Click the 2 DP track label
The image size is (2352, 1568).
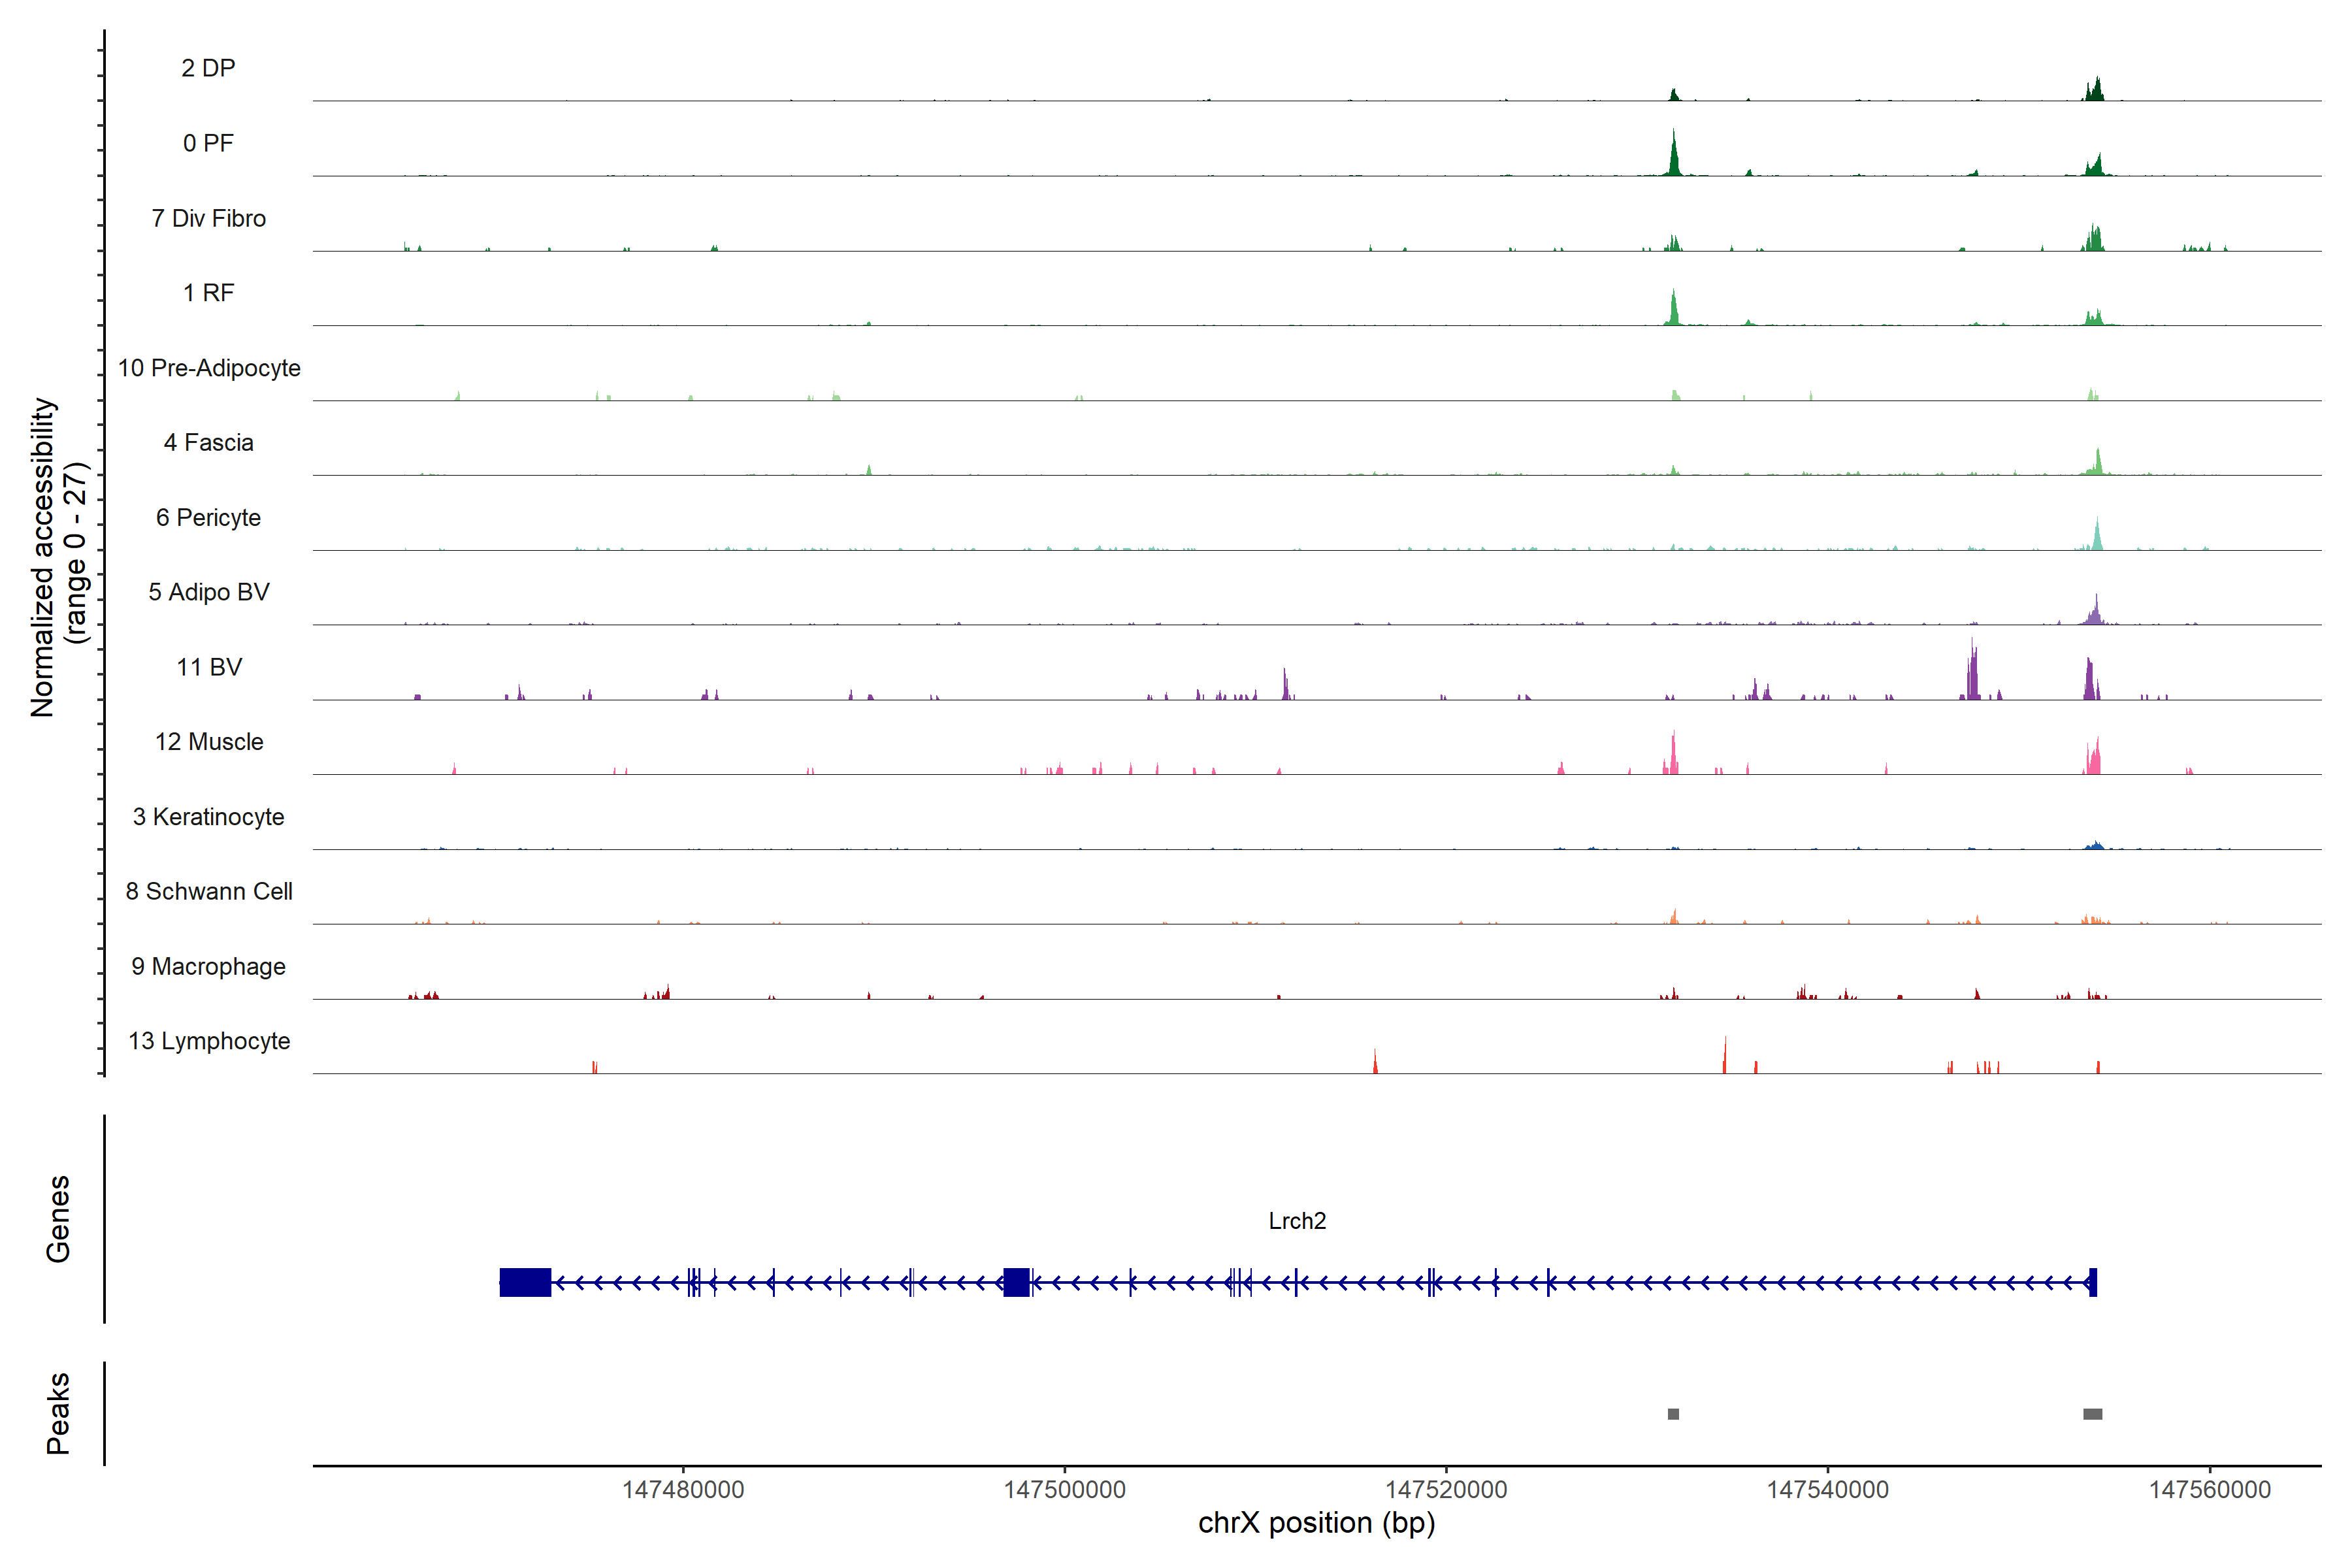(208, 68)
